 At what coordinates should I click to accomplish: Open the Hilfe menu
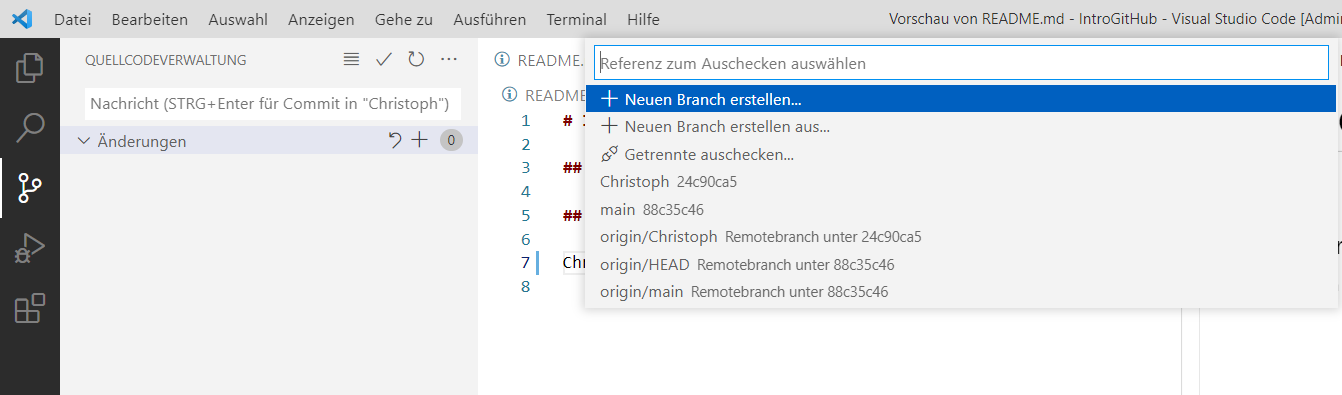tap(643, 19)
